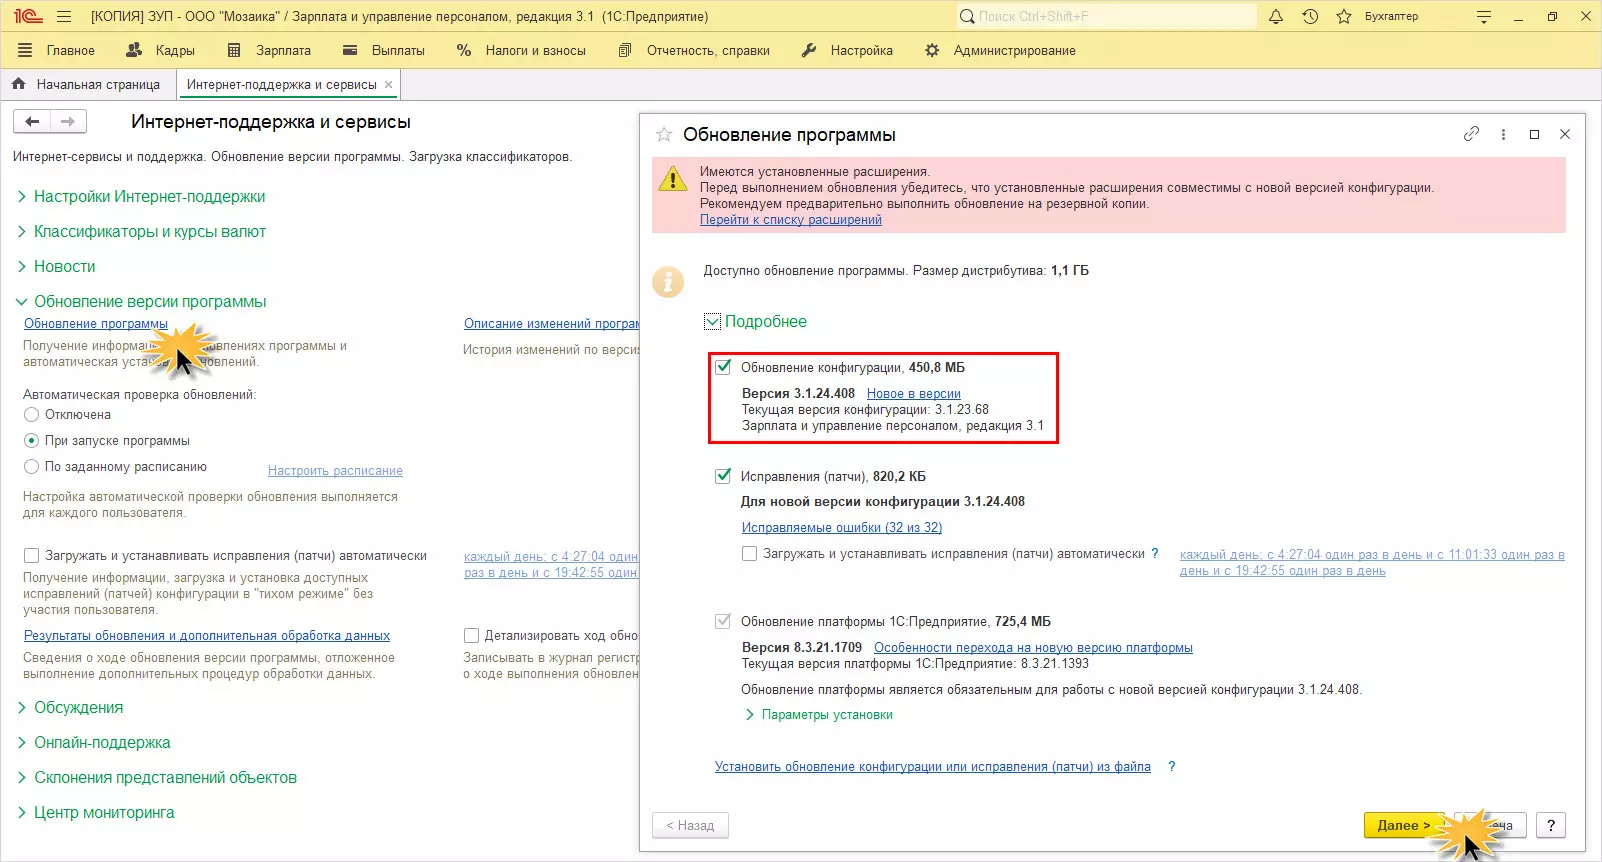Expand the Онлайн-поддержка section
Screen dimensions: 1602x862
(93, 743)
